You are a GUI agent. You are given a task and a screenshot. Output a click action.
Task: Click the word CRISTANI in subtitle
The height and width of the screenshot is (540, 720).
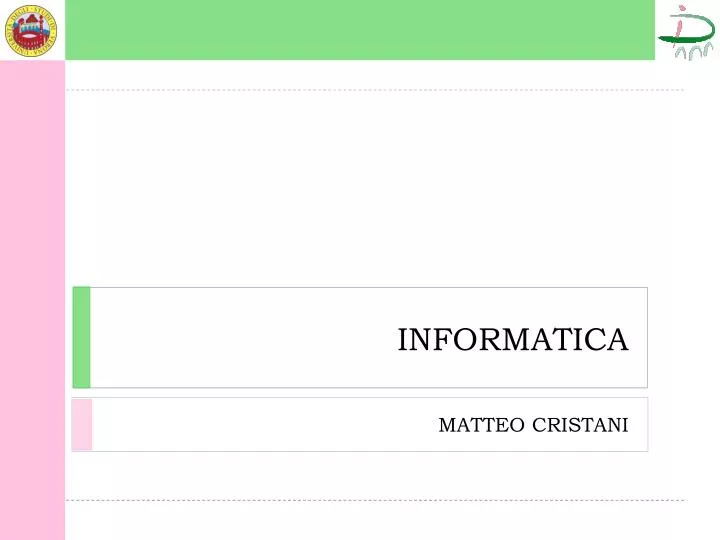pos(580,425)
